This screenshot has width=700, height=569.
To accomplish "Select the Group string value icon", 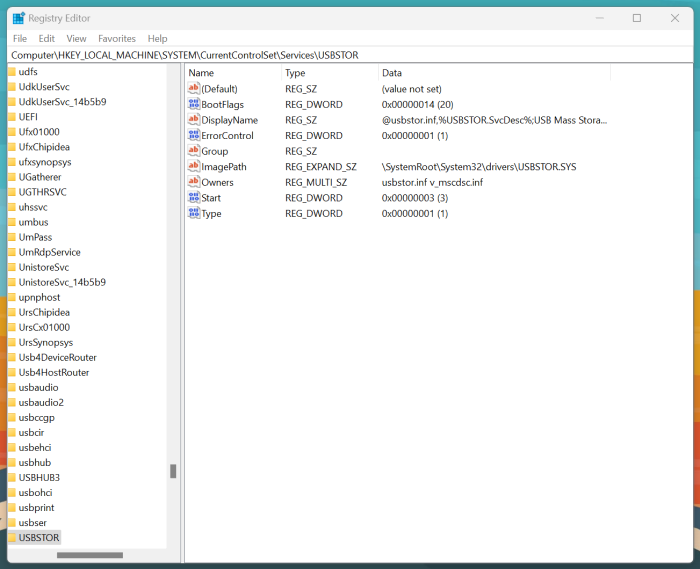I will [x=193, y=151].
